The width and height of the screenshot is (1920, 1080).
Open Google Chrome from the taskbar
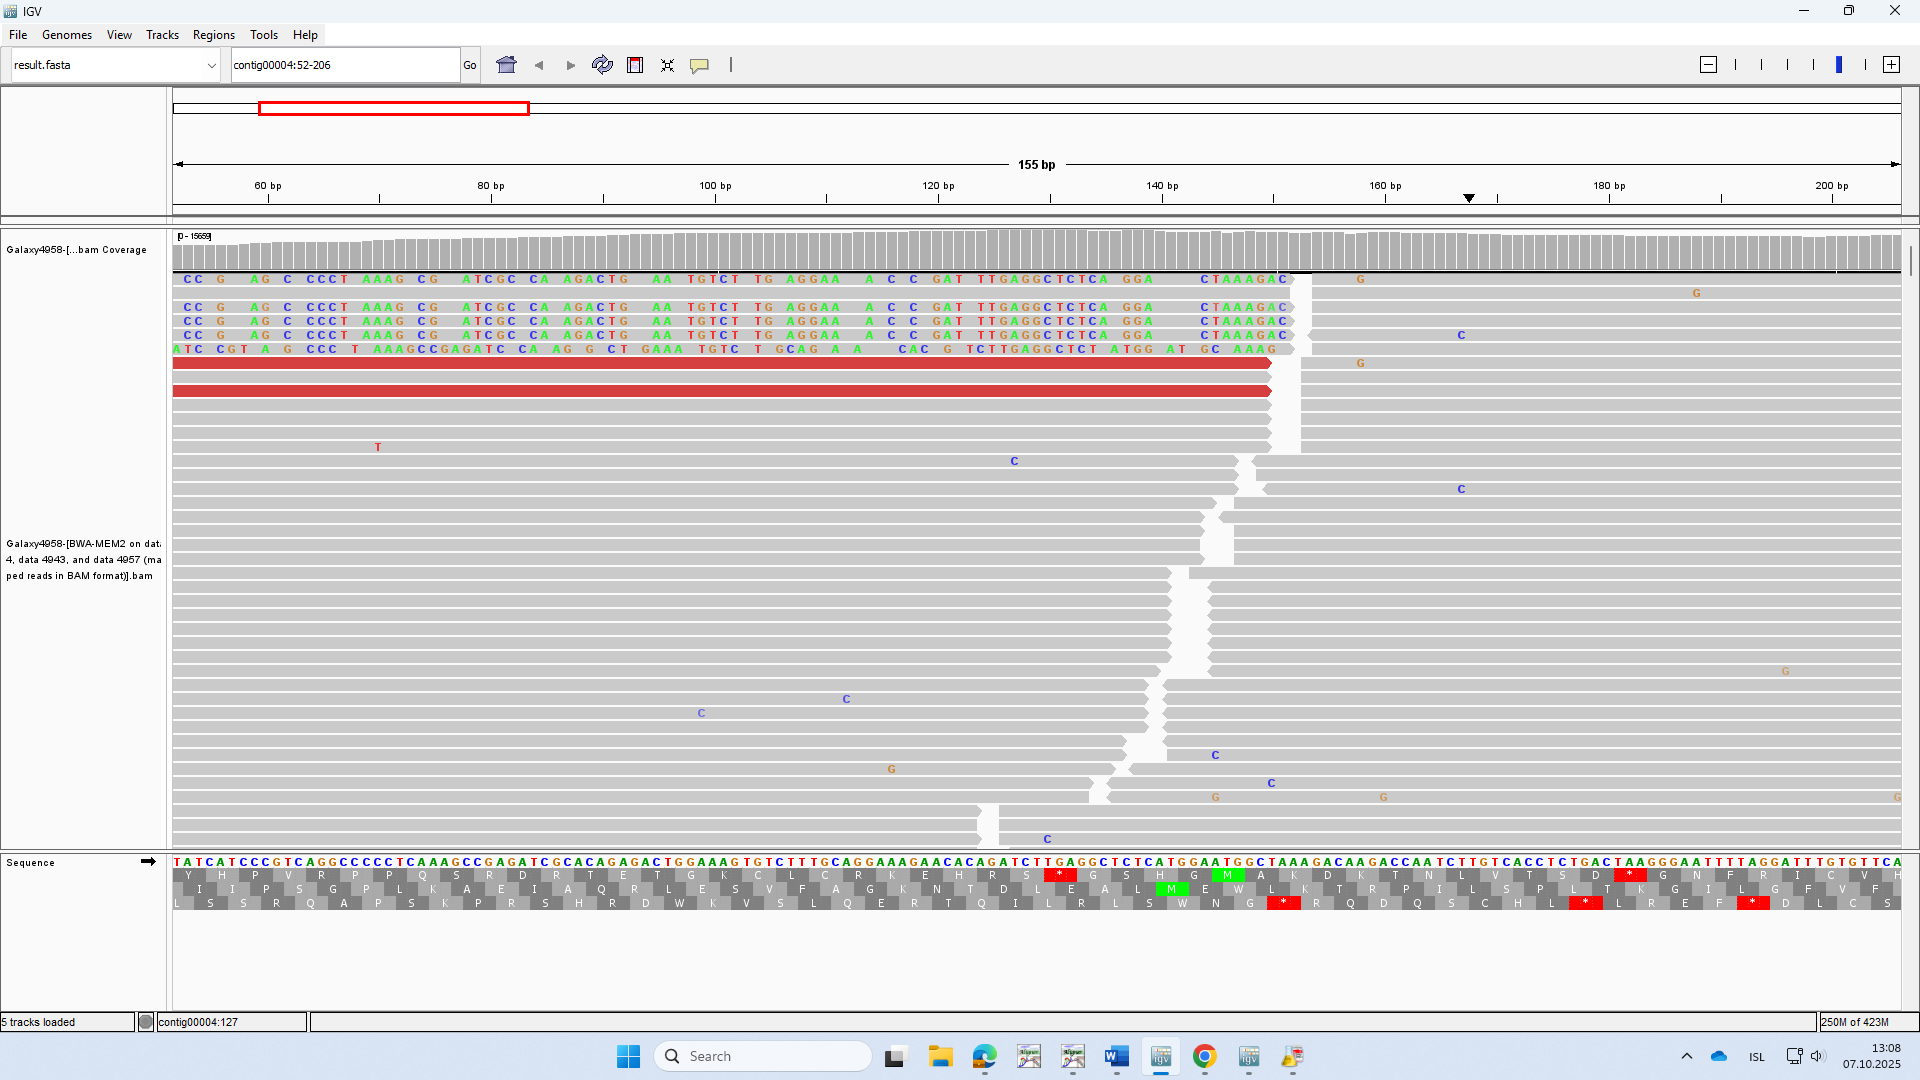click(1204, 1057)
